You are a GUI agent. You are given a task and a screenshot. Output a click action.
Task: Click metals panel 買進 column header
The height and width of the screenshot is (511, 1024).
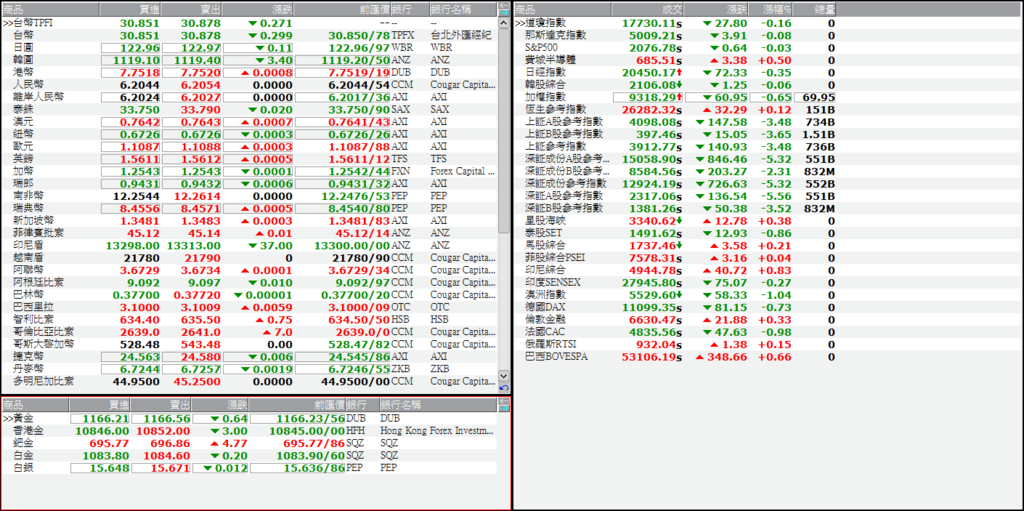click(99, 405)
